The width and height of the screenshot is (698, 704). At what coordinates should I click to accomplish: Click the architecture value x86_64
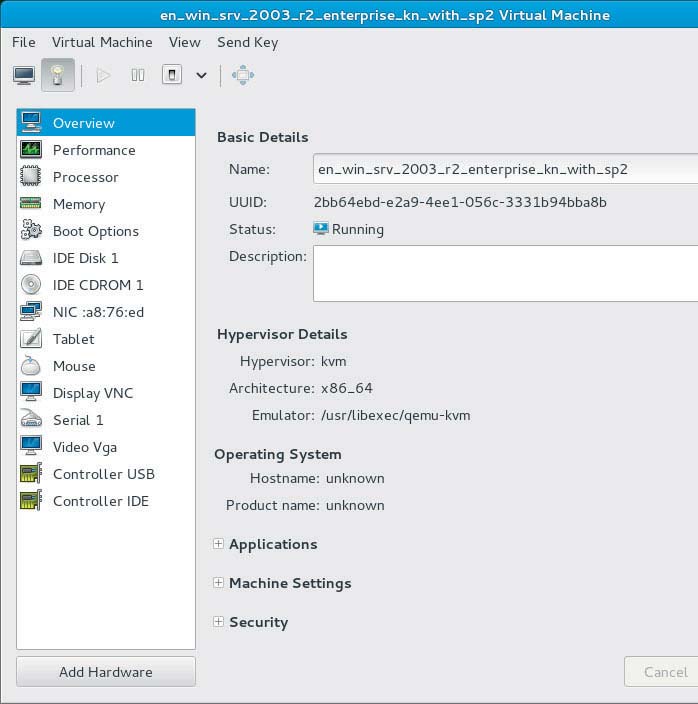tap(347, 388)
